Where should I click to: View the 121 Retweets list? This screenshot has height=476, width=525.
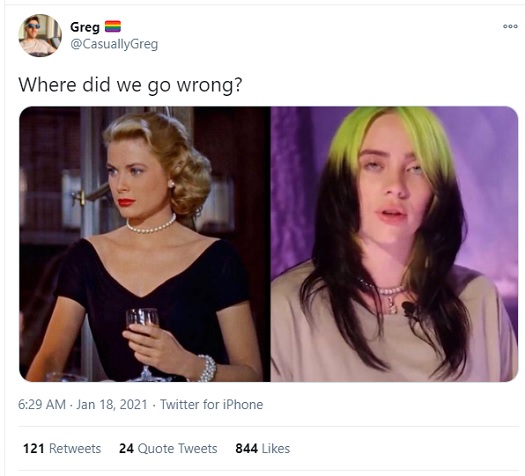point(62,449)
